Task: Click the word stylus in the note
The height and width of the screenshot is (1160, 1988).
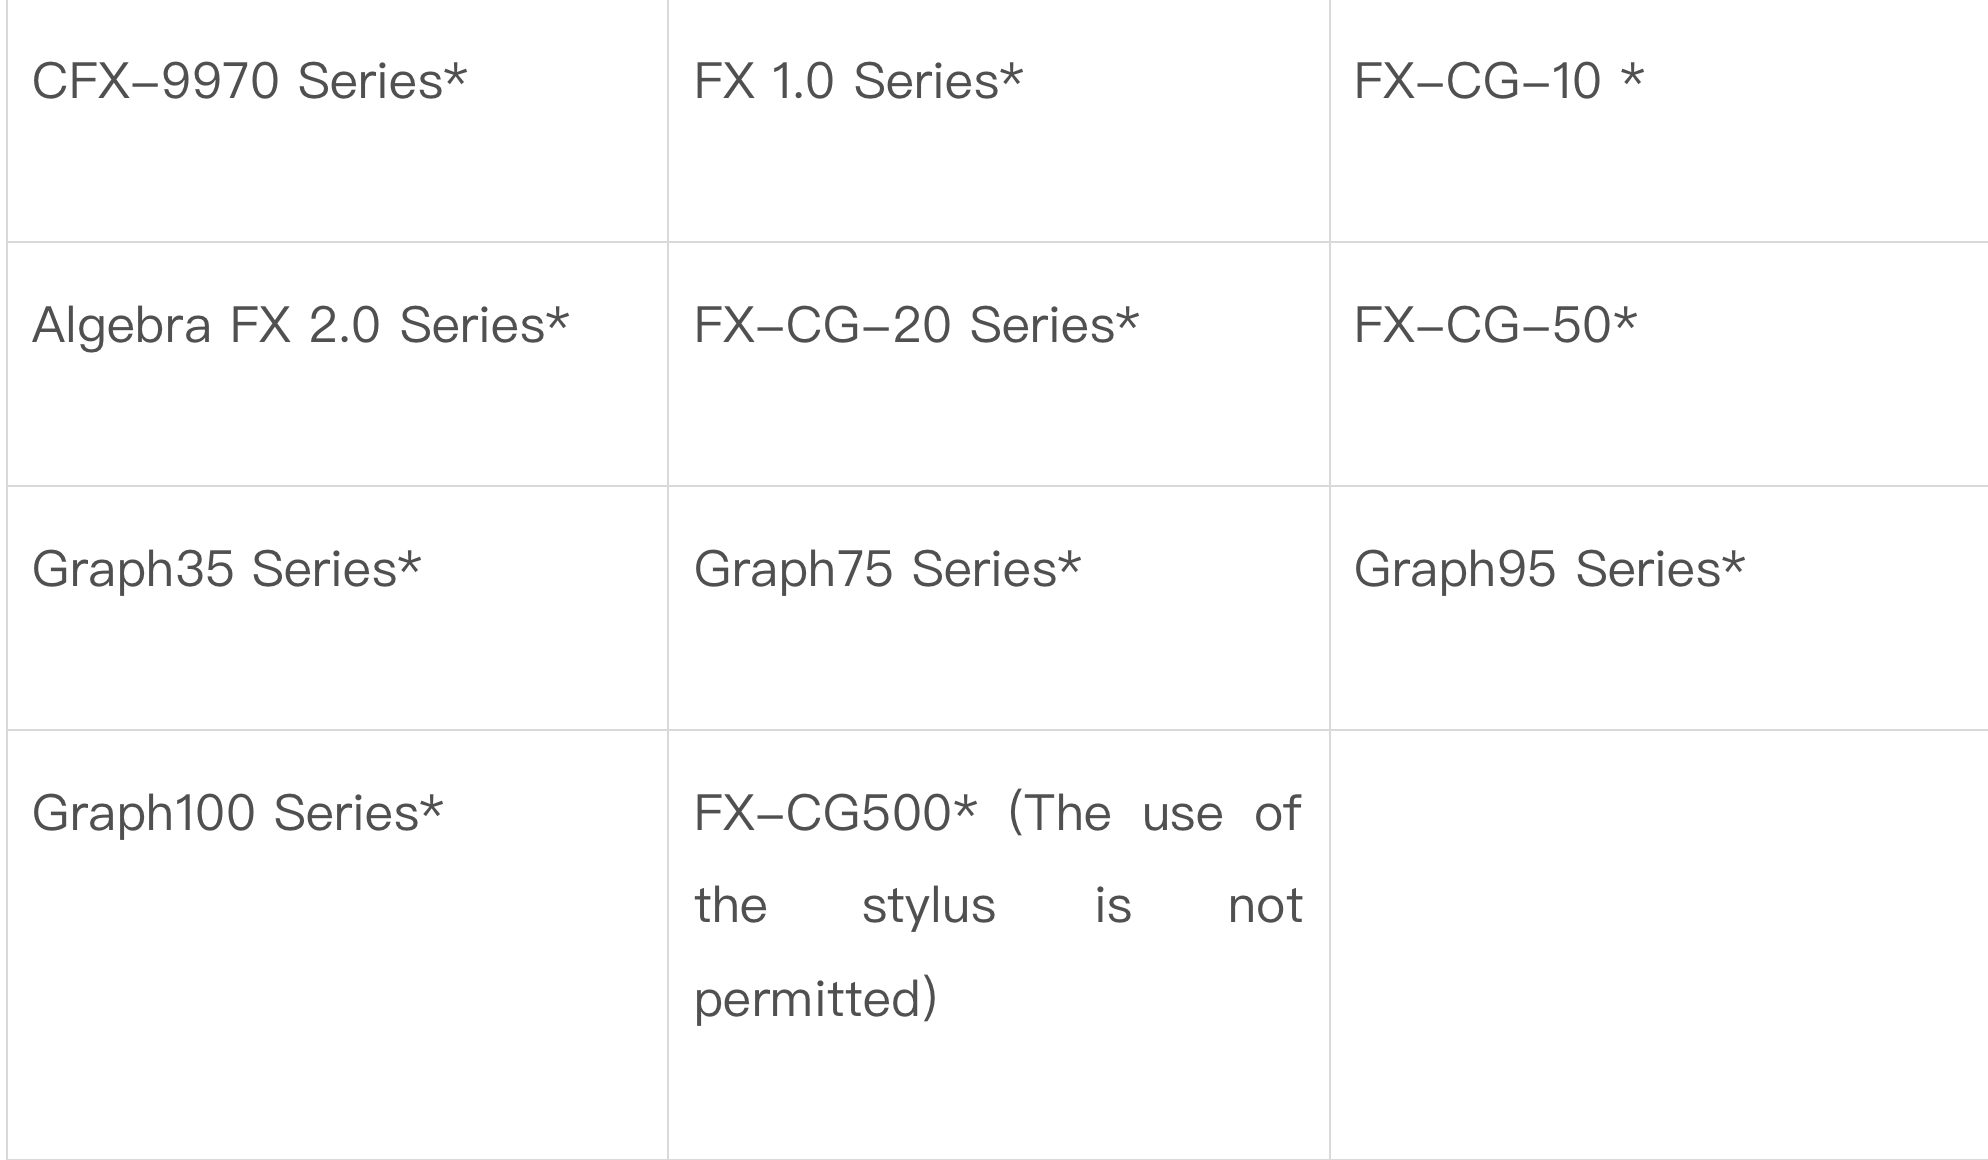Action: pos(929,906)
